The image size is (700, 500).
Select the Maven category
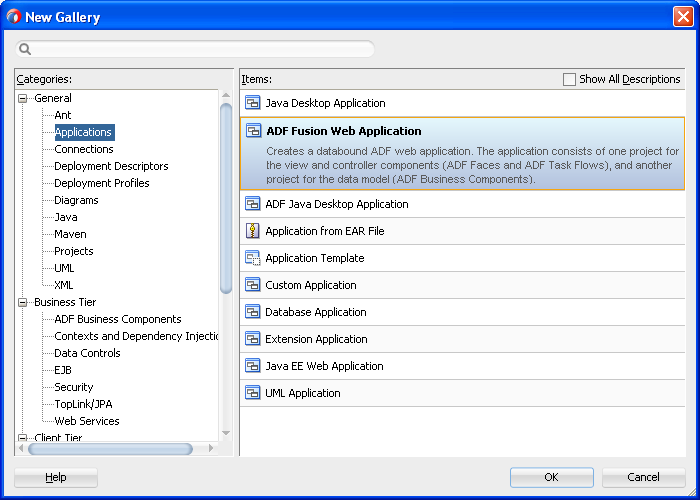click(71, 234)
